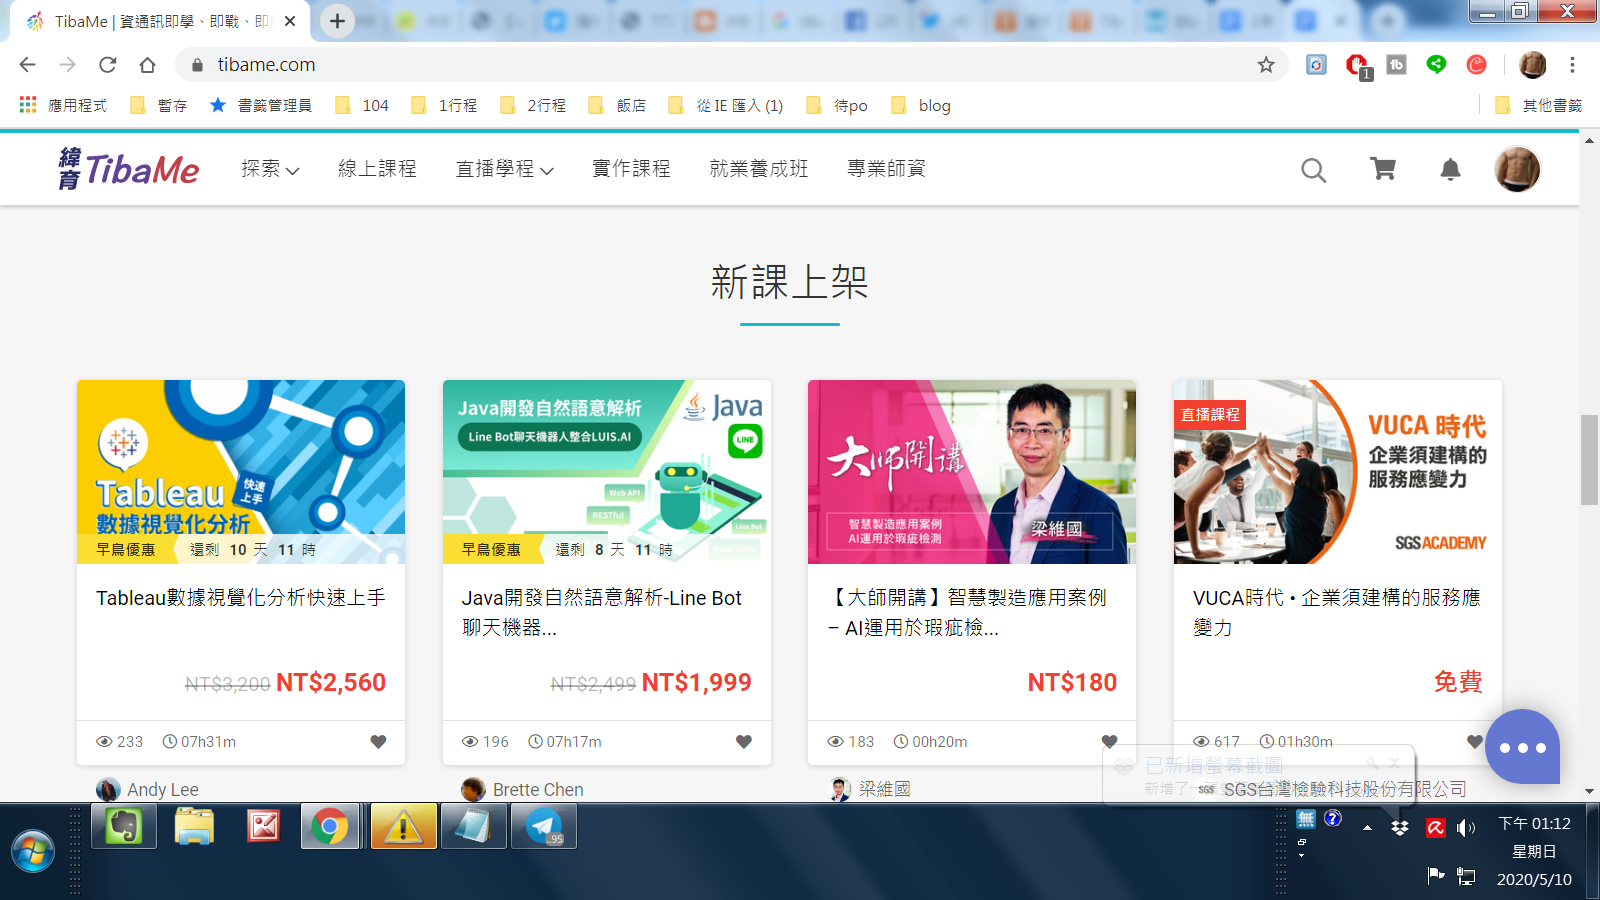The height and width of the screenshot is (900, 1600).
Task: Open Telegram from the taskbar
Action: (x=544, y=827)
